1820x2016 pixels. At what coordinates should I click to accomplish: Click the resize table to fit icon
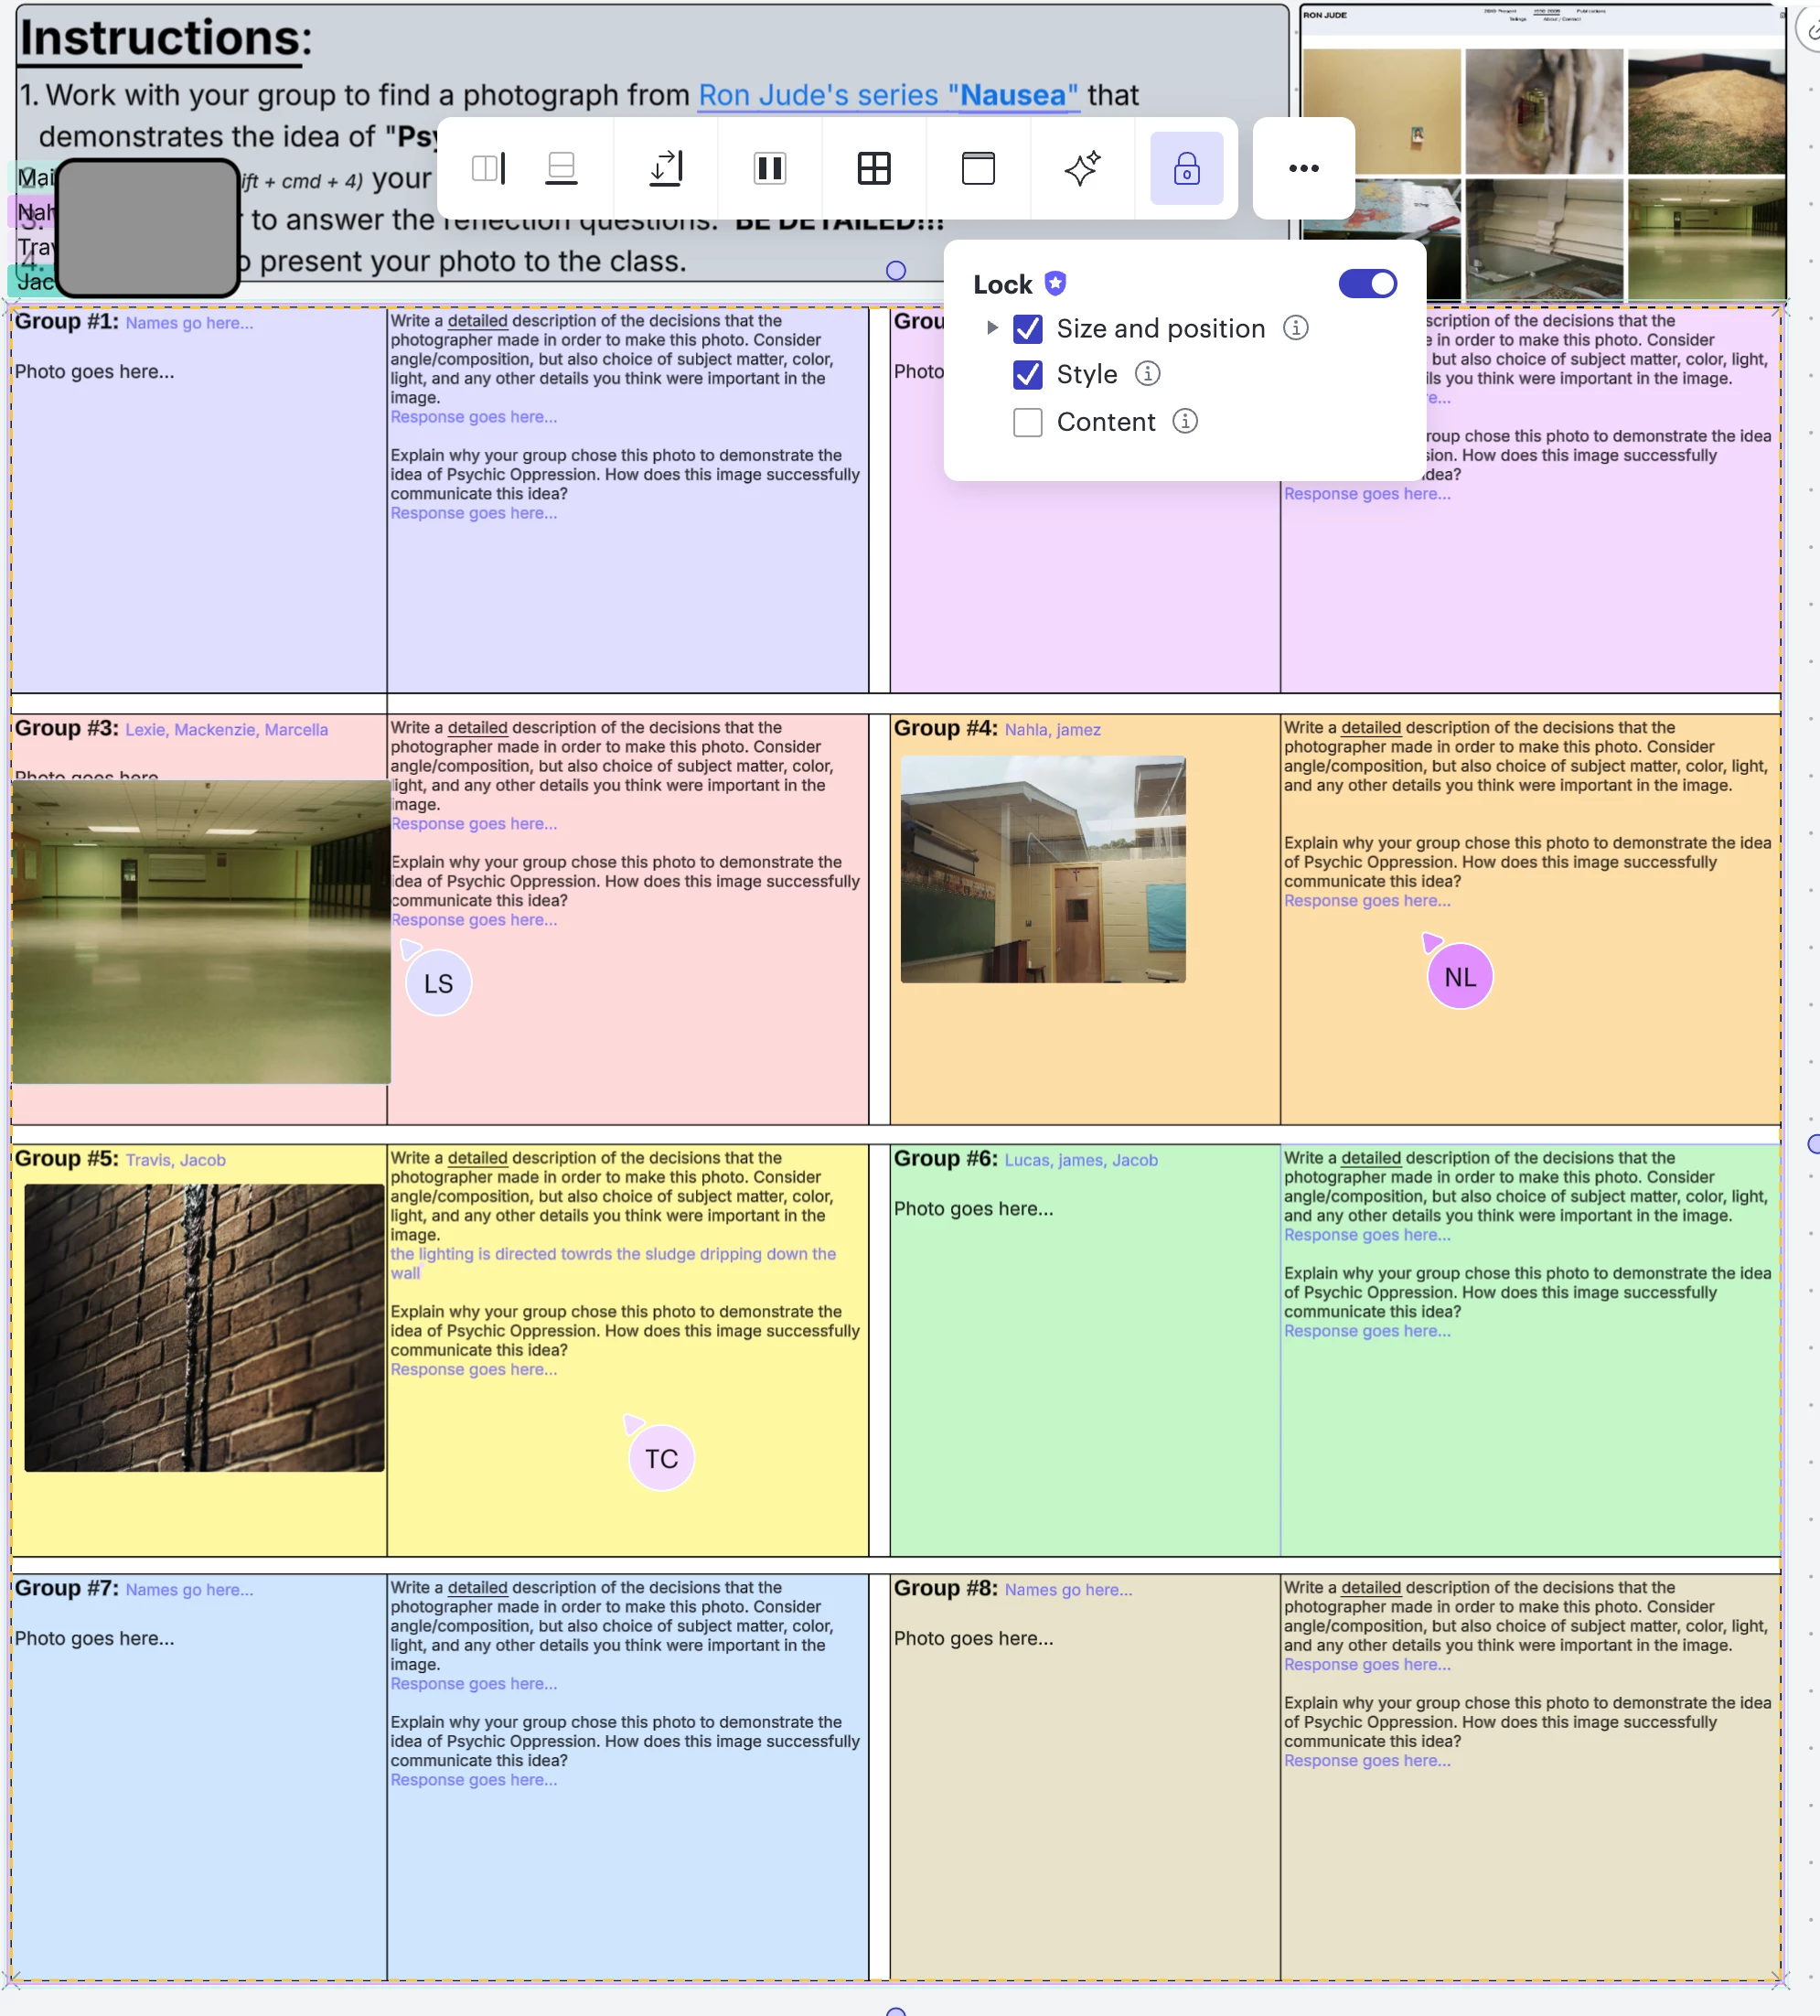click(666, 168)
